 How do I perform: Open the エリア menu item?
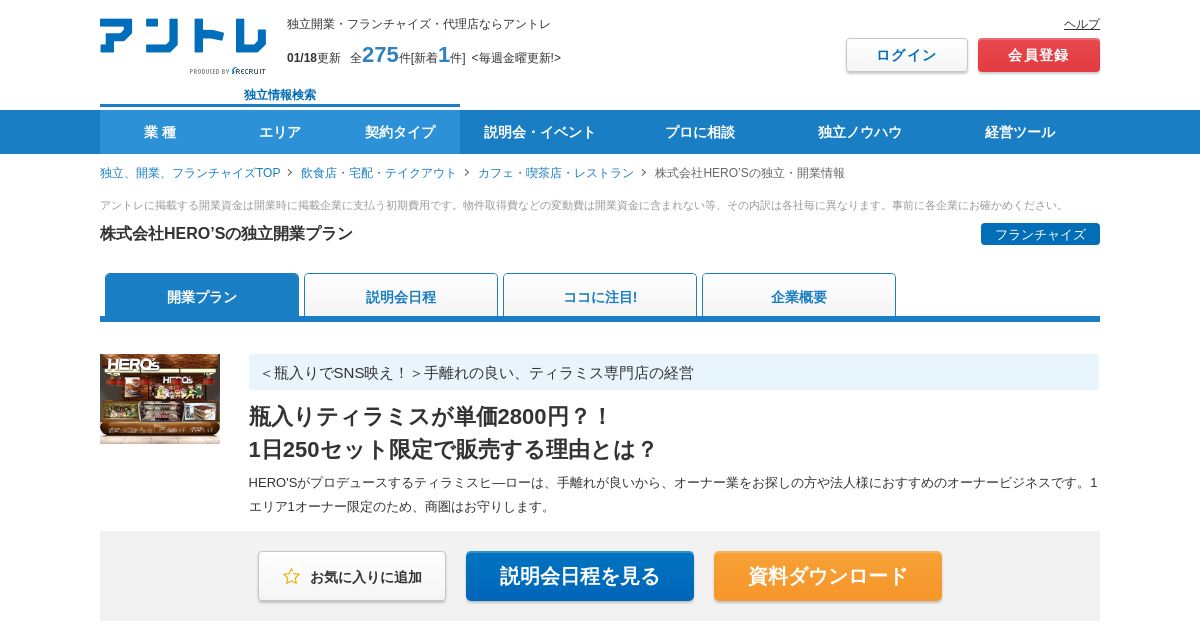click(x=280, y=132)
